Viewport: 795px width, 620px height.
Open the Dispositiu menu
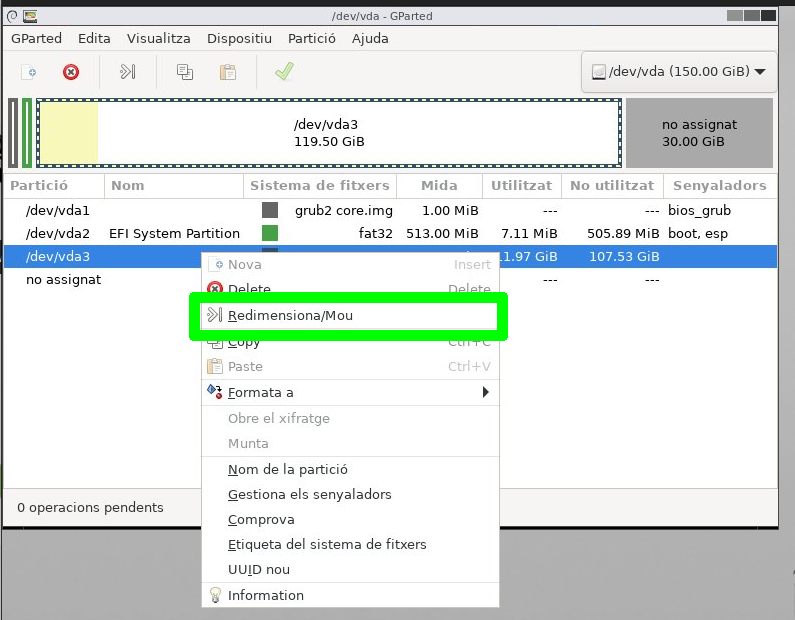pos(239,38)
